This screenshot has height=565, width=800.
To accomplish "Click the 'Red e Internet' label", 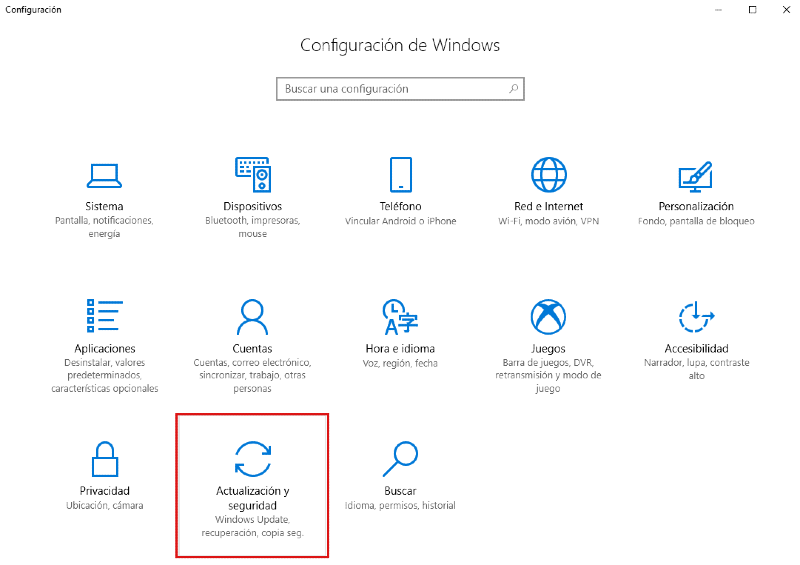I will 548,206.
